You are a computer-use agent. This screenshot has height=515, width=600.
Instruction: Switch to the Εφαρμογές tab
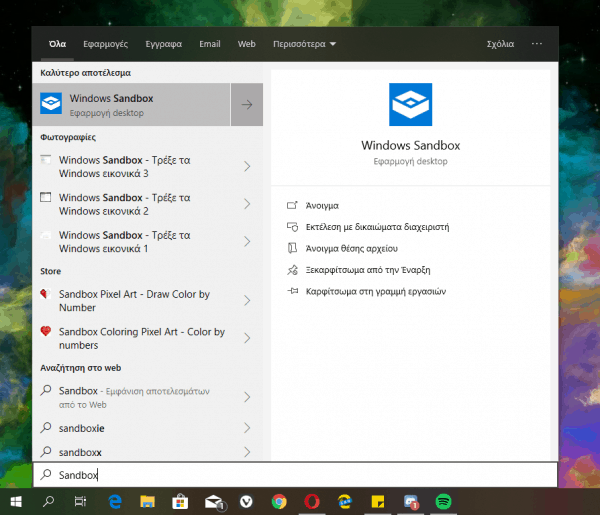point(106,44)
